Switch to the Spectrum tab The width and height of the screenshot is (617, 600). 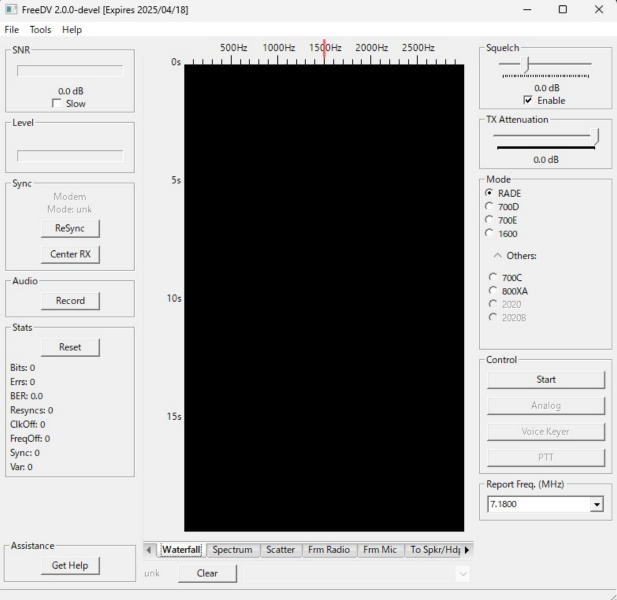[232, 550]
